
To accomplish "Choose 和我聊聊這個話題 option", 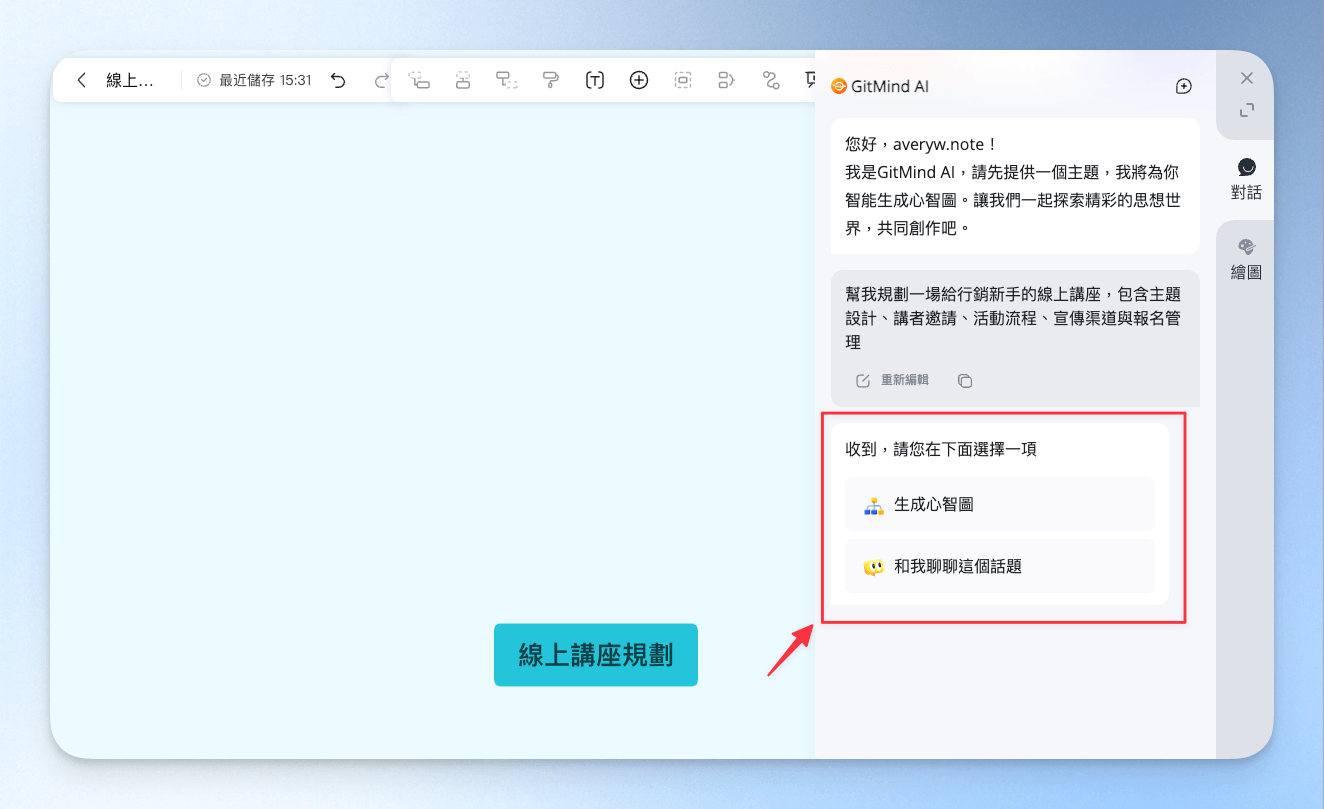I will tap(1000, 567).
